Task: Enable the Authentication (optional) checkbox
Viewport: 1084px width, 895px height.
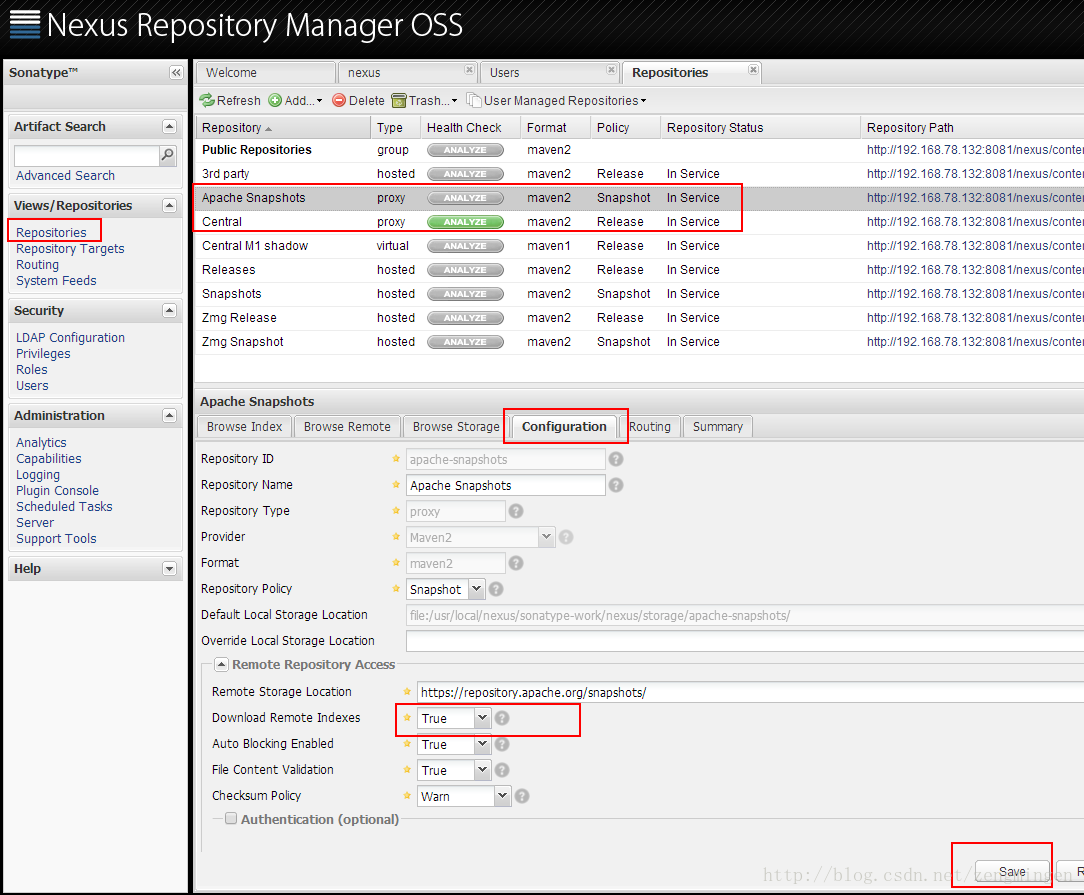Action: tap(231, 818)
